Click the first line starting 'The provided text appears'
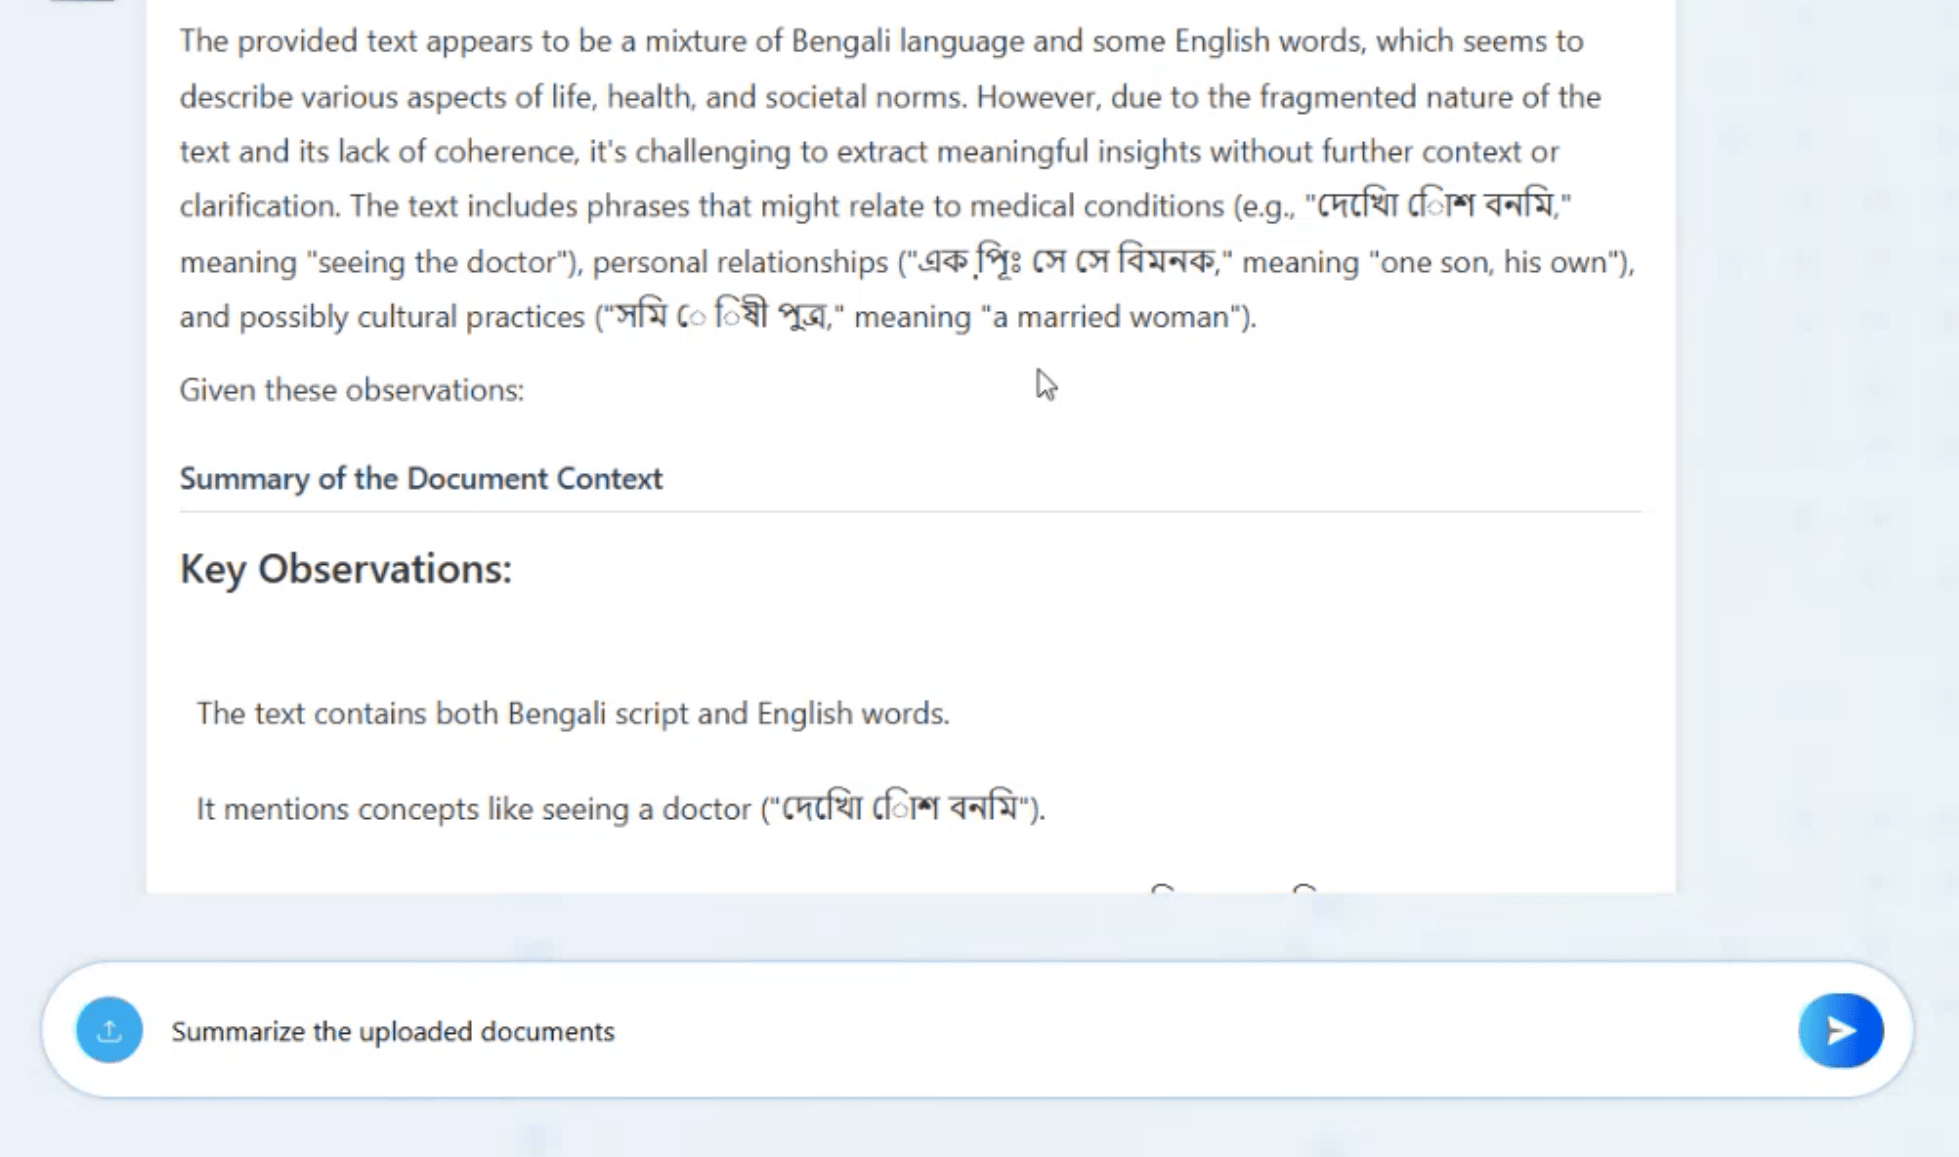 [882, 41]
